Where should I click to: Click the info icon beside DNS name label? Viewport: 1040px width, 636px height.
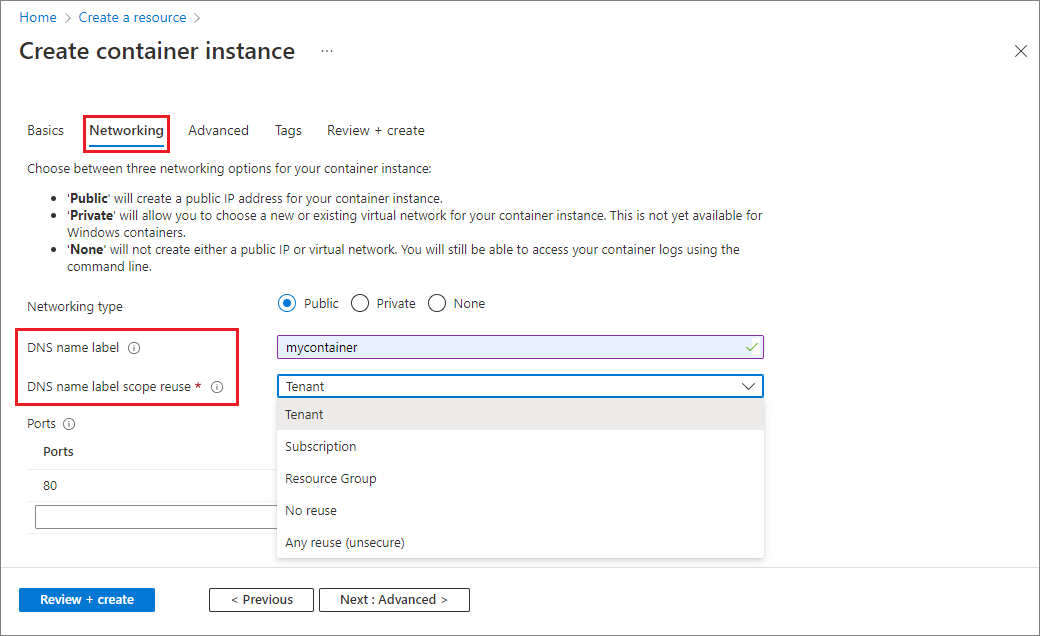pos(135,348)
